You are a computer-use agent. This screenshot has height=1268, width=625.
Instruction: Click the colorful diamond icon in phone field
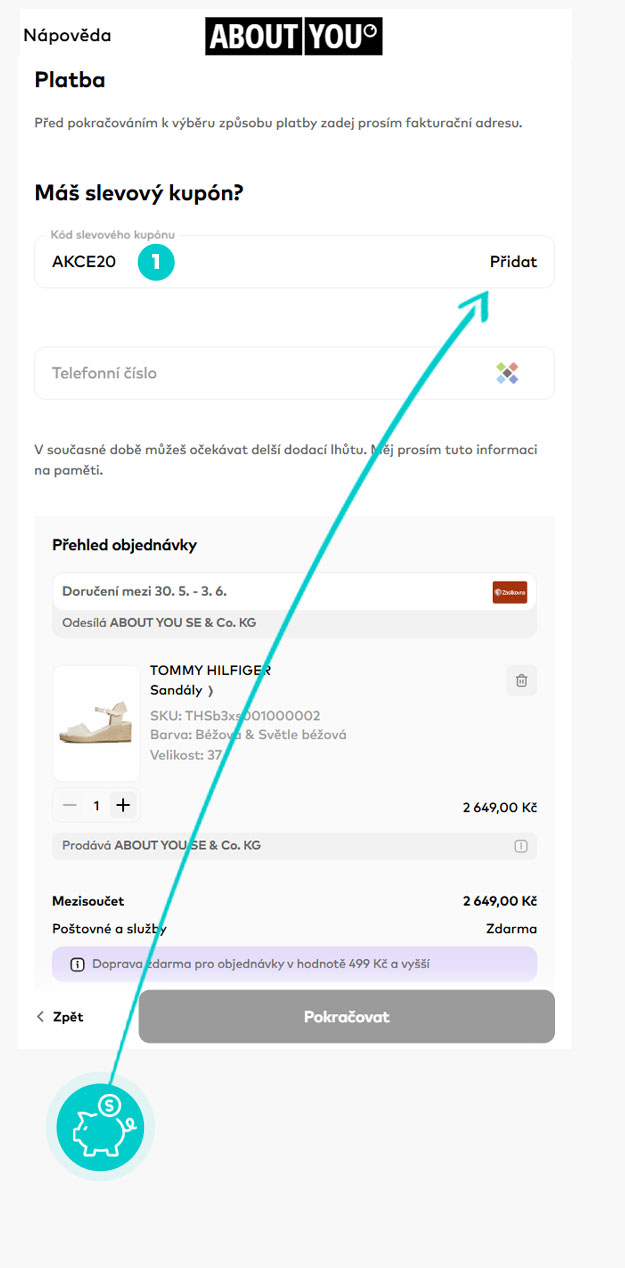click(508, 373)
